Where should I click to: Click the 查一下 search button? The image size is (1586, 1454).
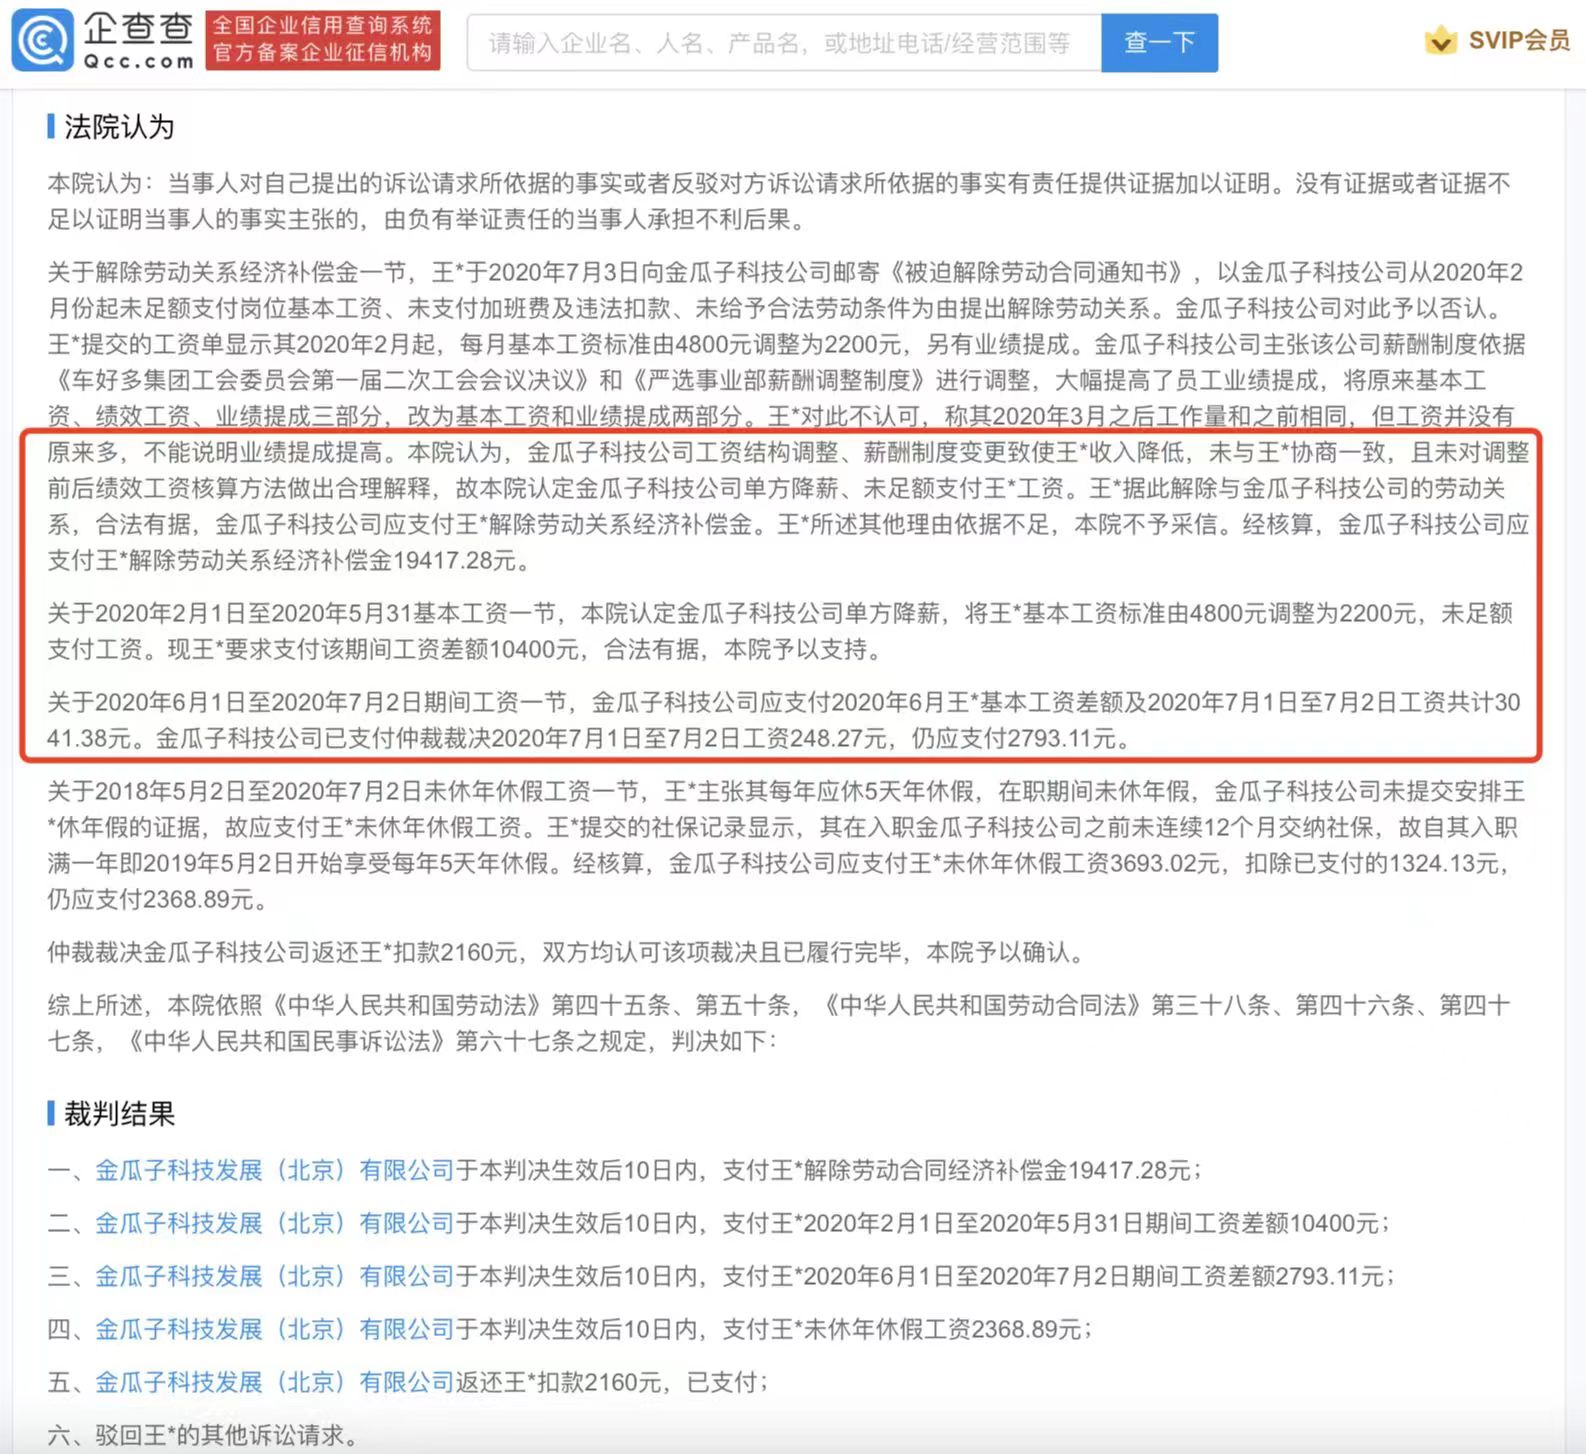(x=1159, y=43)
